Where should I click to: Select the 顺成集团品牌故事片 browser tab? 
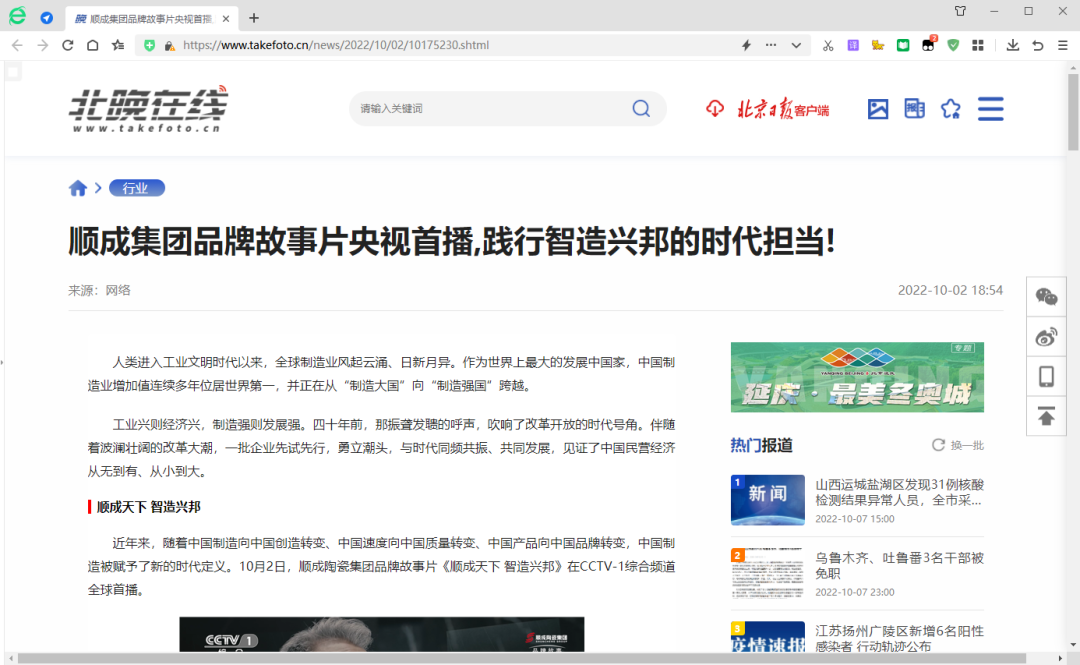pyautogui.click(x=150, y=18)
